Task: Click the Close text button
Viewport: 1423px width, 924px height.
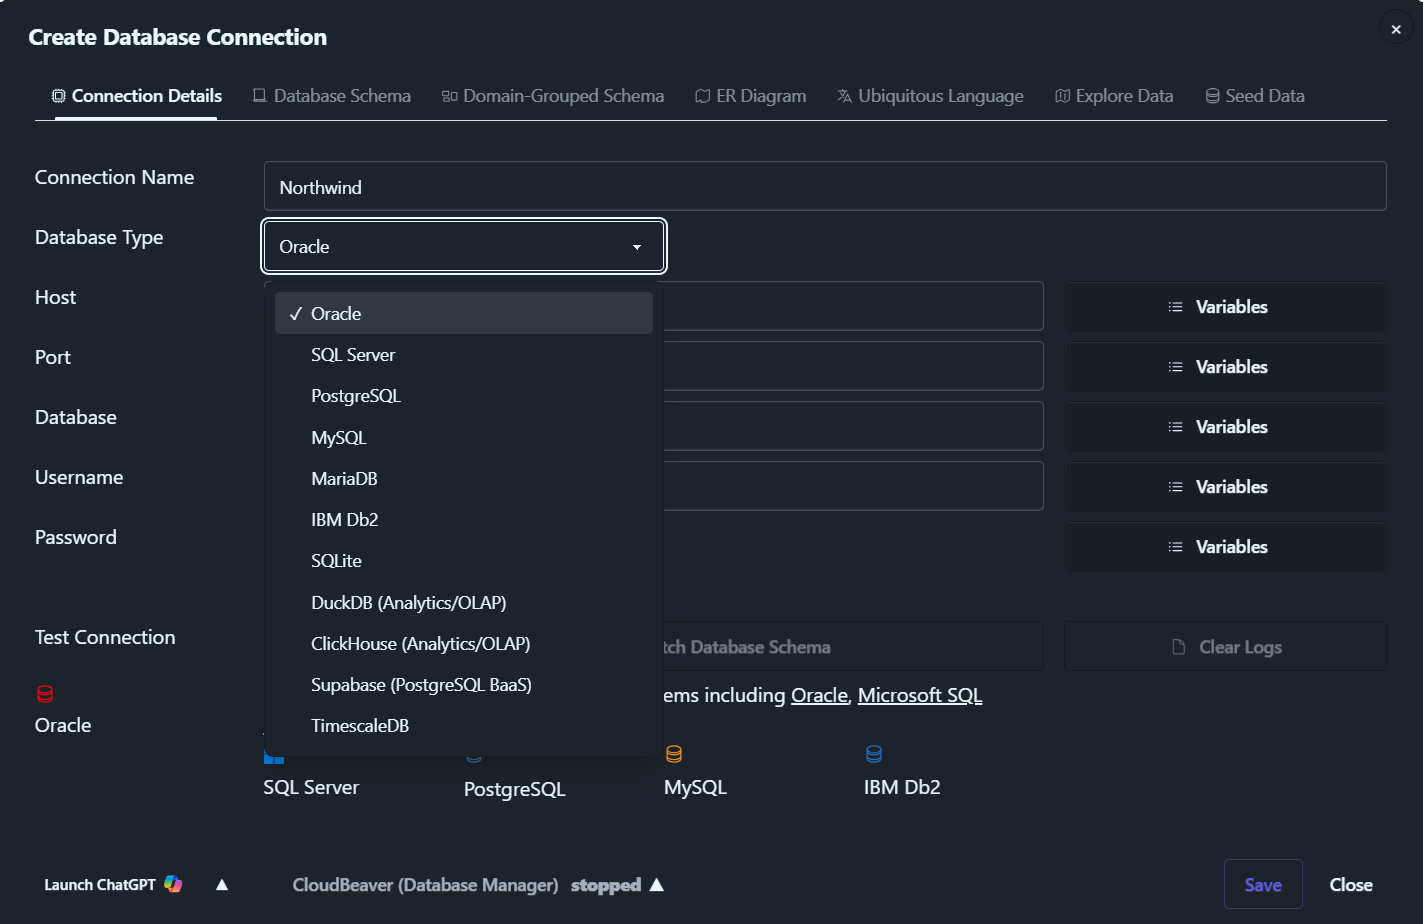Action: tap(1351, 884)
